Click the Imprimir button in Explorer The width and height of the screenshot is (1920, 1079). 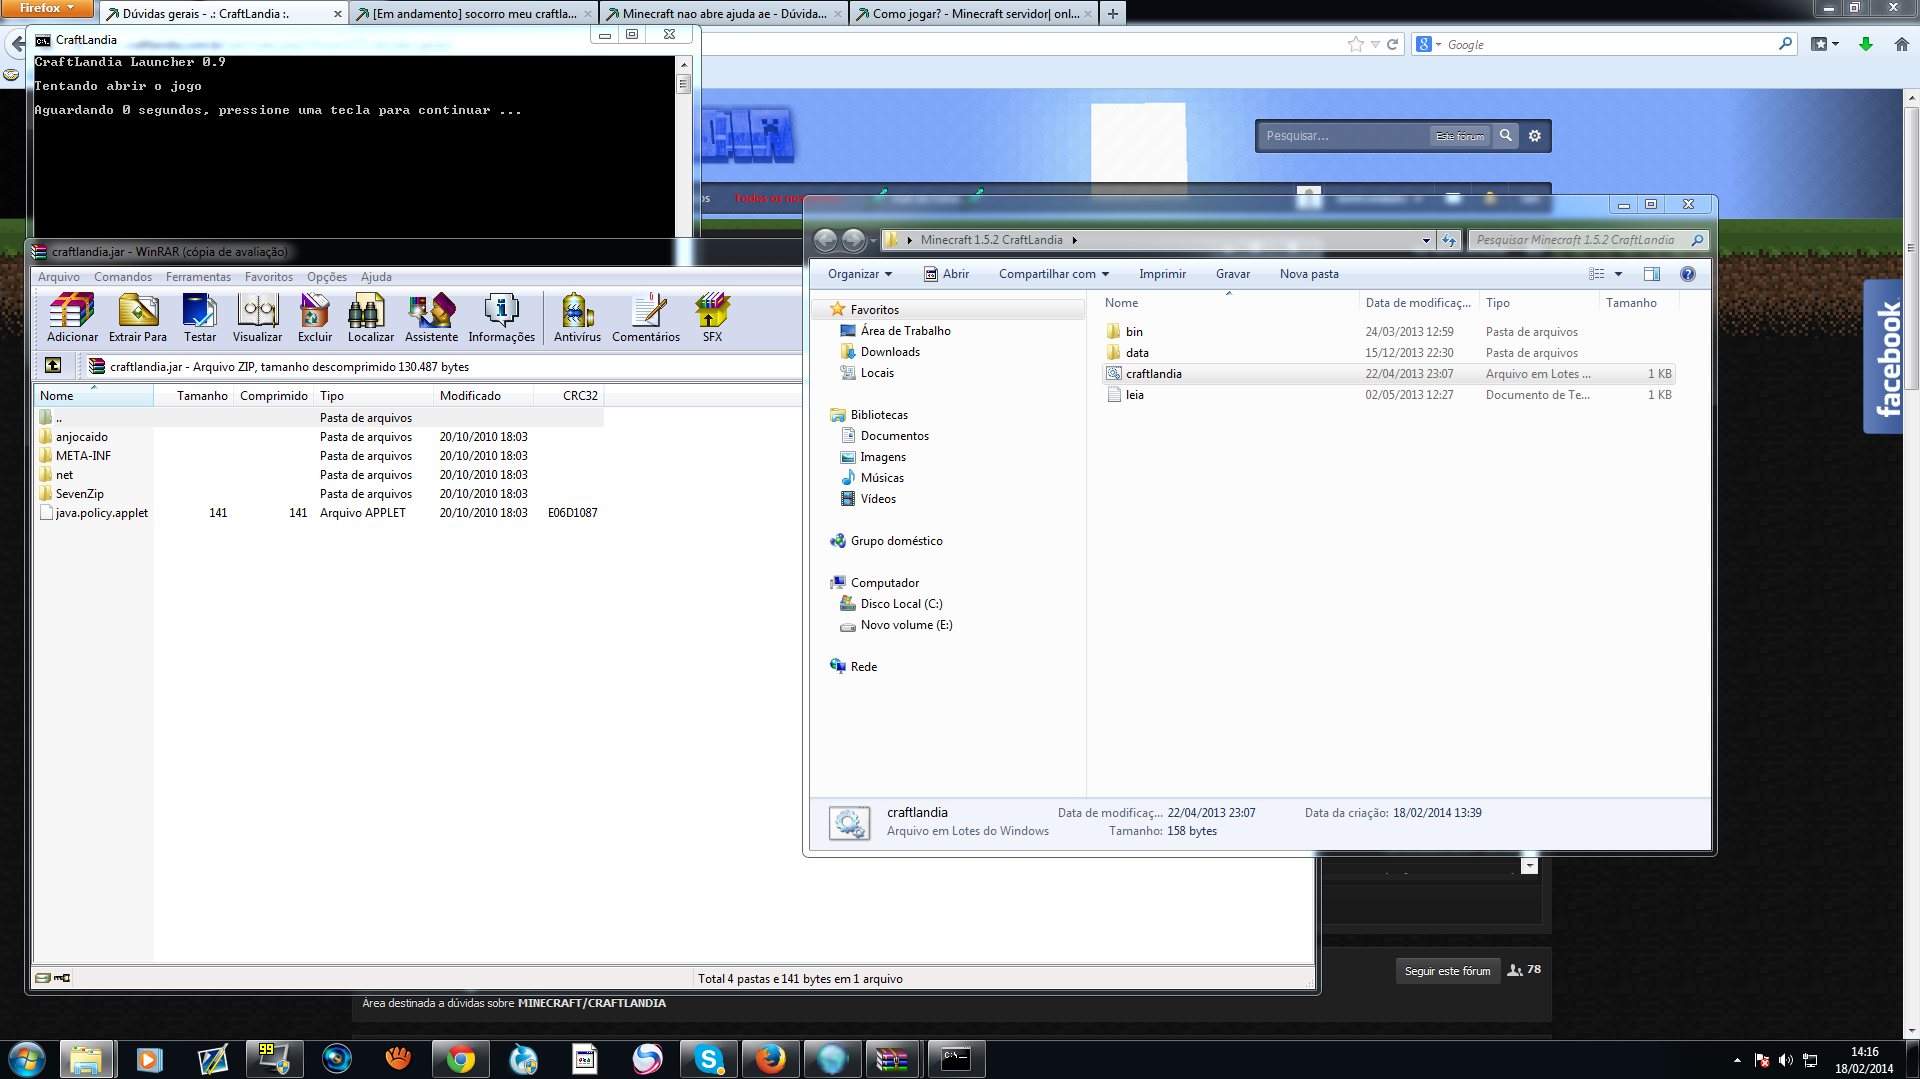[x=1162, y=274]
